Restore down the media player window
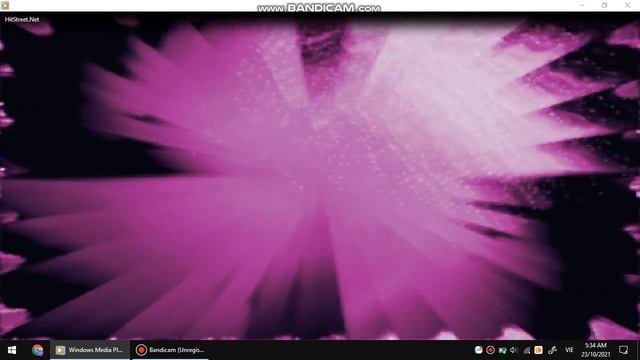 [x=604, y=5]
